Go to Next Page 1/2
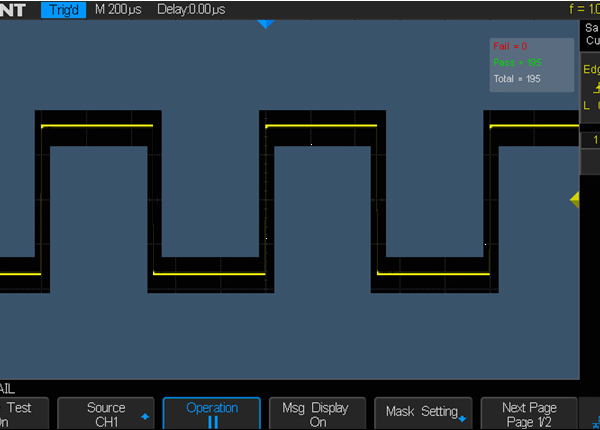The width and height of the screenshot is (600, 430). point(528,414)
